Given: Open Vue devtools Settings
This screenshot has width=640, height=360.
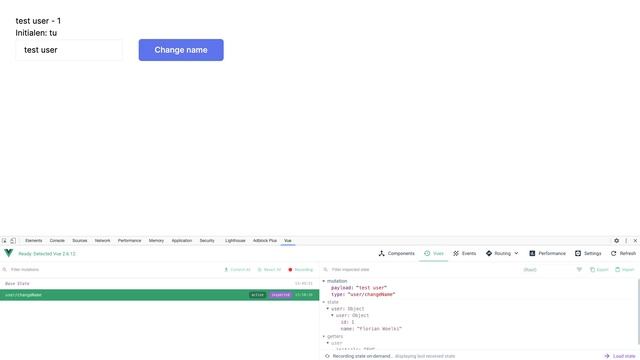Looking at the screenshot, I should point(588,253).
